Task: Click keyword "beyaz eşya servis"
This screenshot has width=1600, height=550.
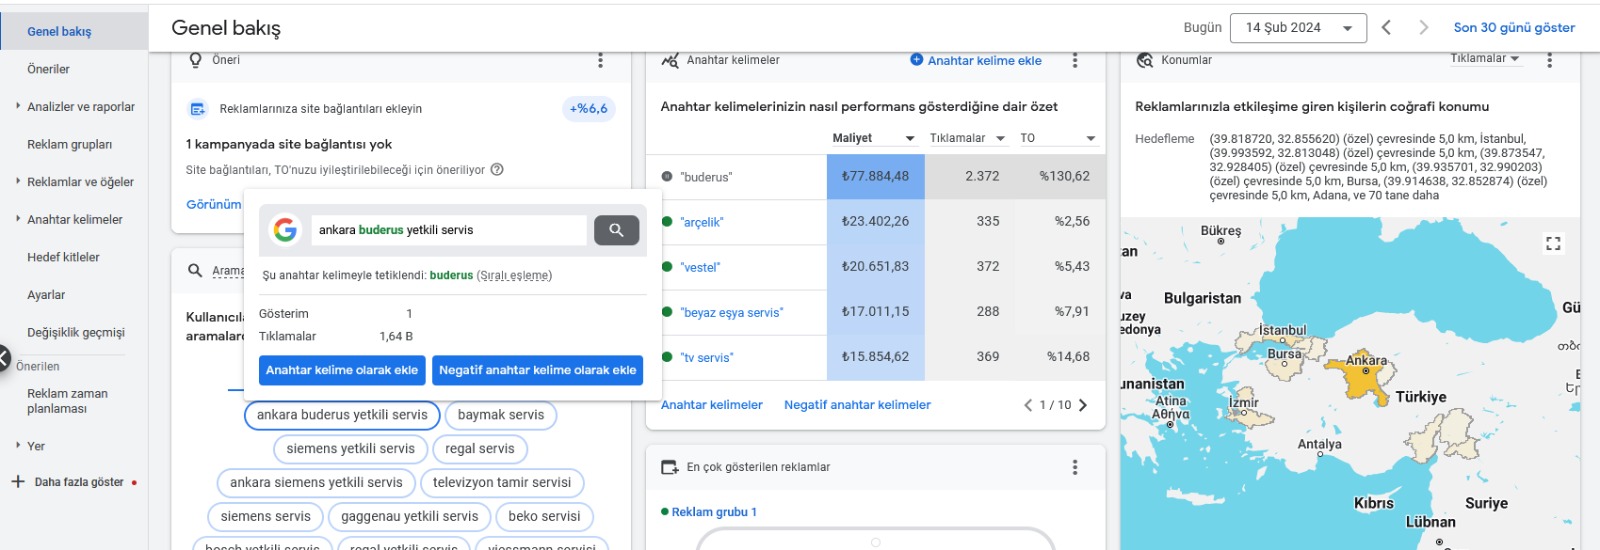Action: coord(732,313)
